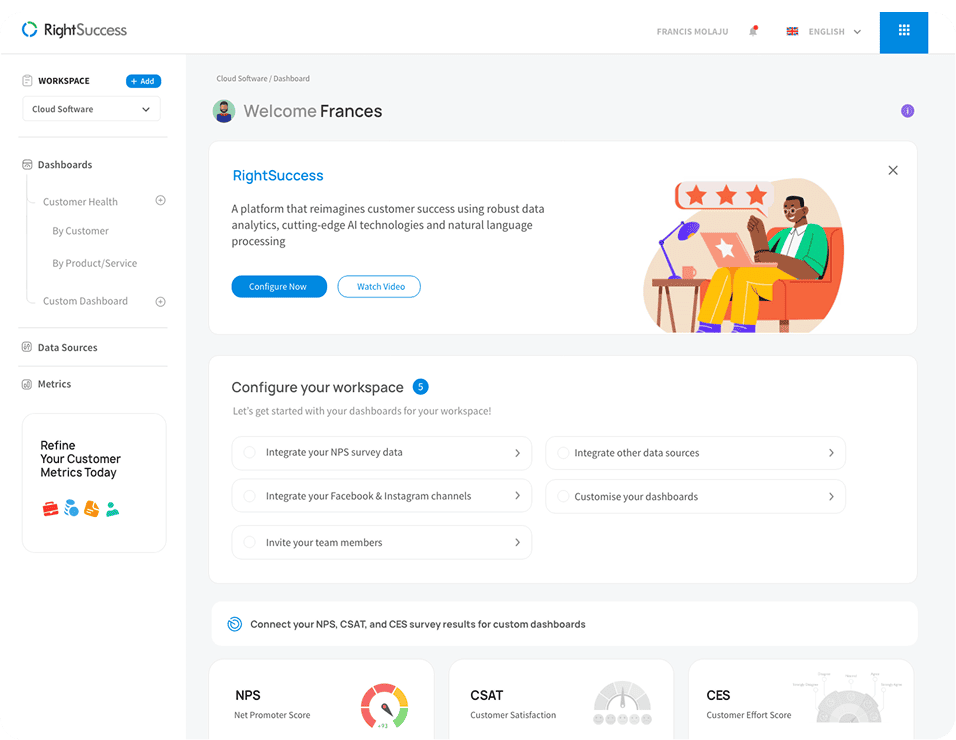Click the RightSuccess logo
The image size is (956, 740).
[75, 30]
